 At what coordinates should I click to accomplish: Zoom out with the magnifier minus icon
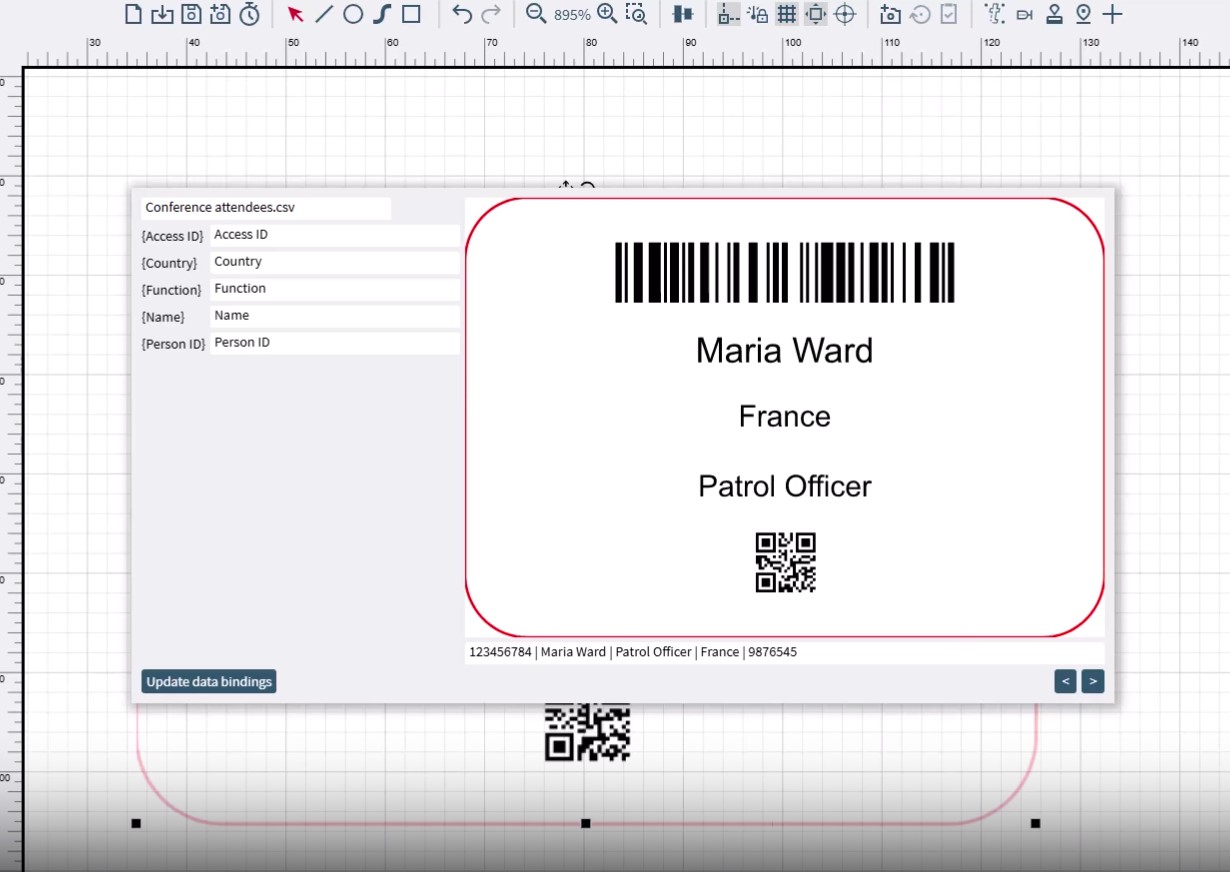coord(536,14)
